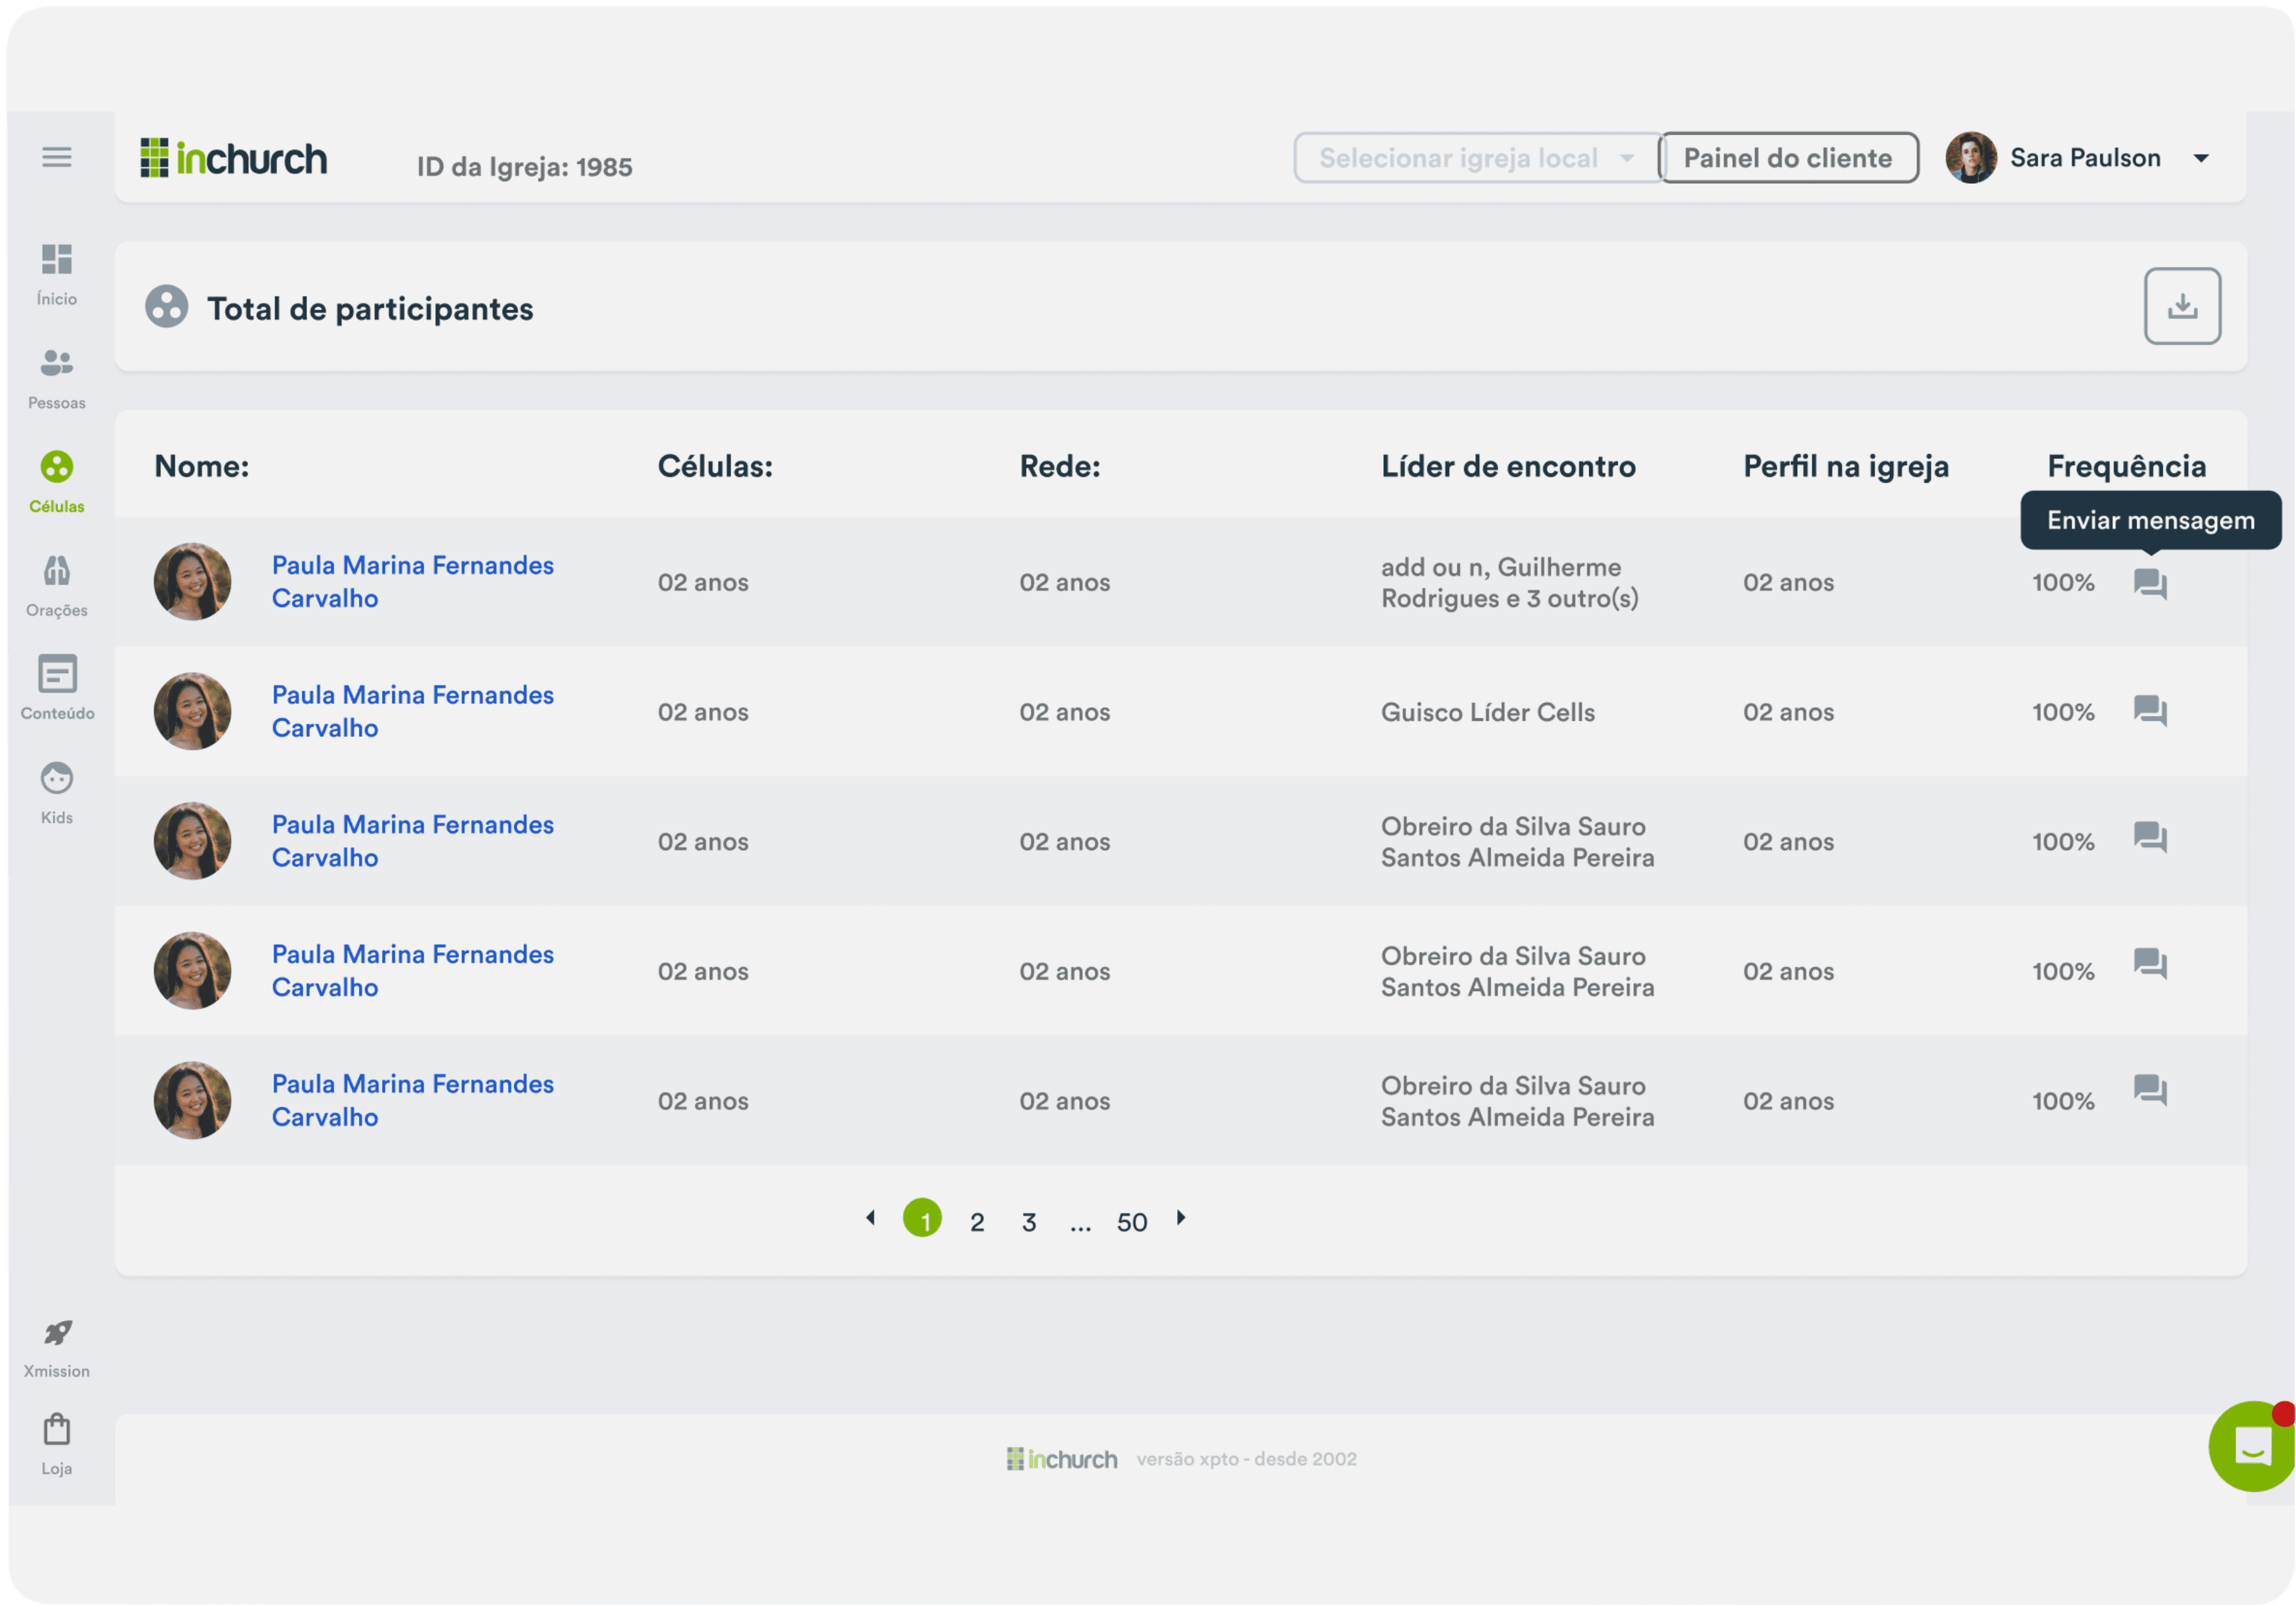Viewport: 2296px width, 1605px height.
Task: Open the hamburger menu icon
Action: click(56, 157)
